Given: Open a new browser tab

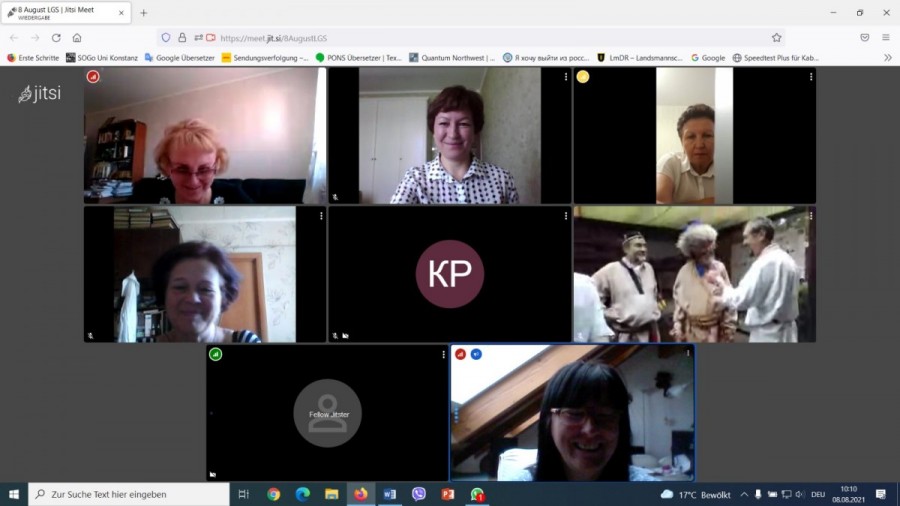Looking at the screenshot, I should (143, 13).
